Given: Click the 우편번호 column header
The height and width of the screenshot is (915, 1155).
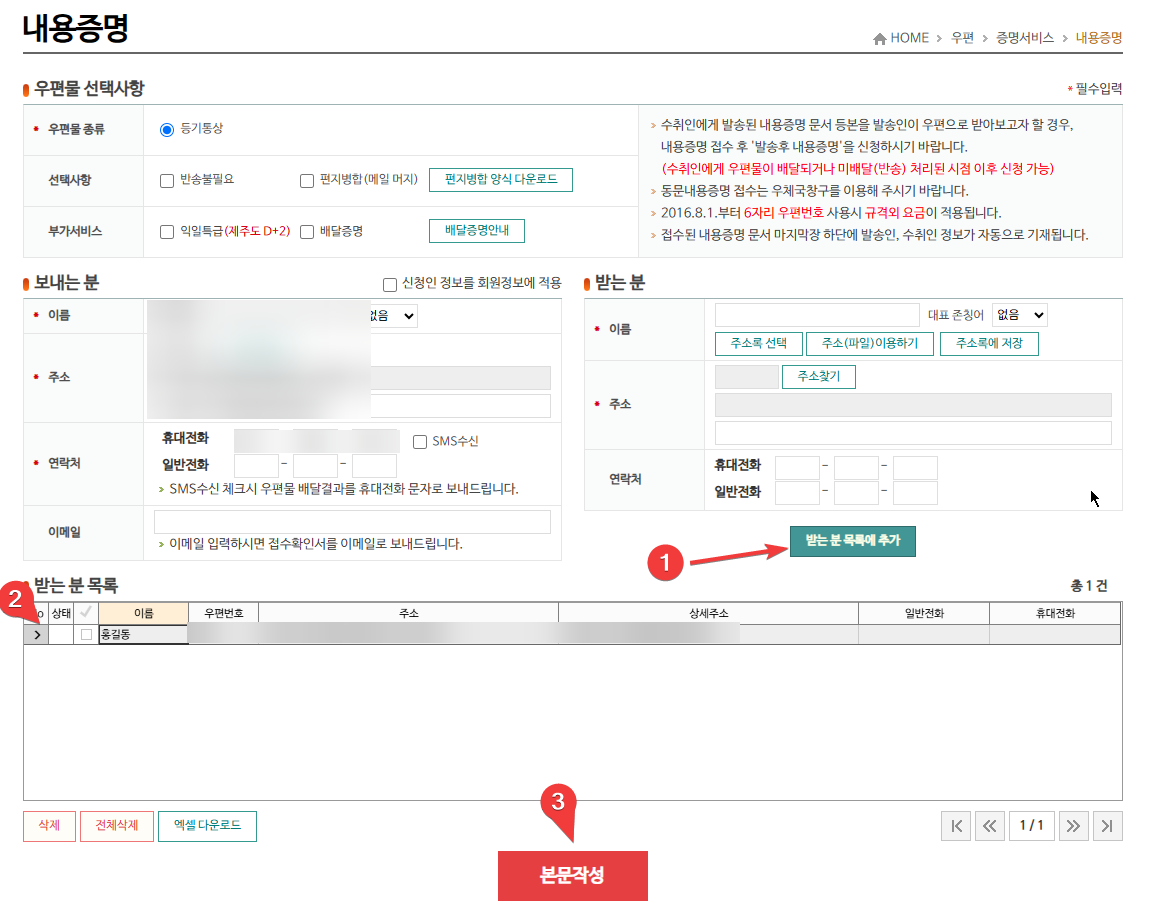Looking at the screenshot, I should coord(223,613).
